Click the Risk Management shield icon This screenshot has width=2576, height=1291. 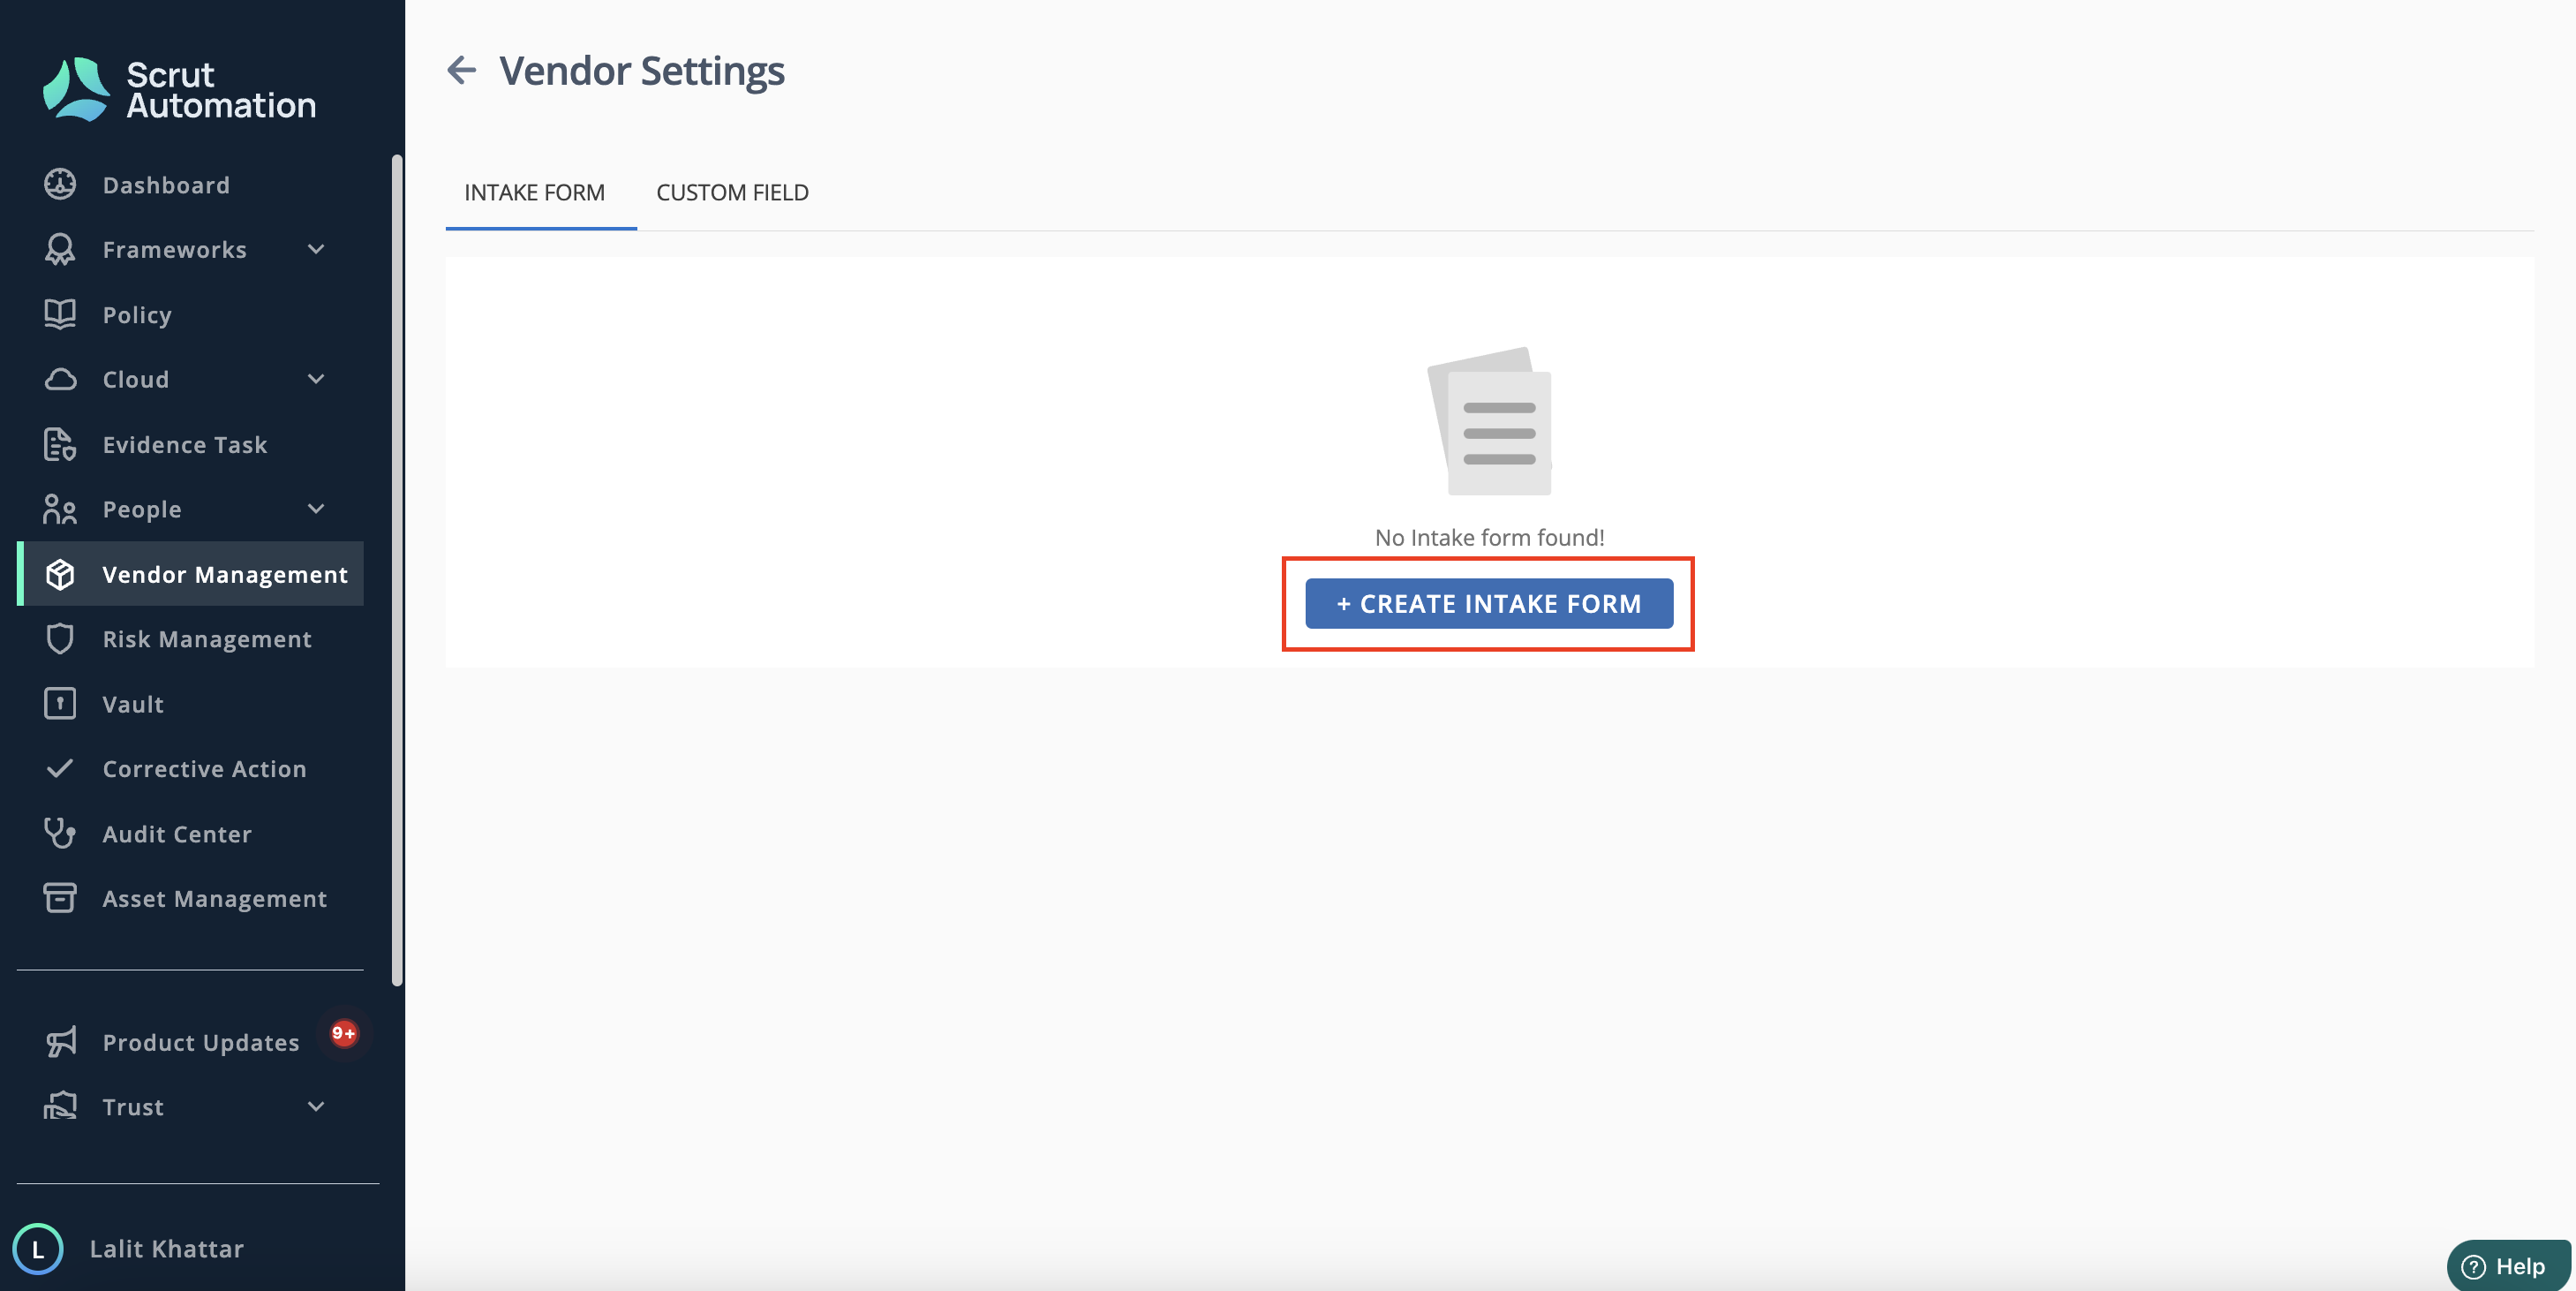click(x=60, y=638)
